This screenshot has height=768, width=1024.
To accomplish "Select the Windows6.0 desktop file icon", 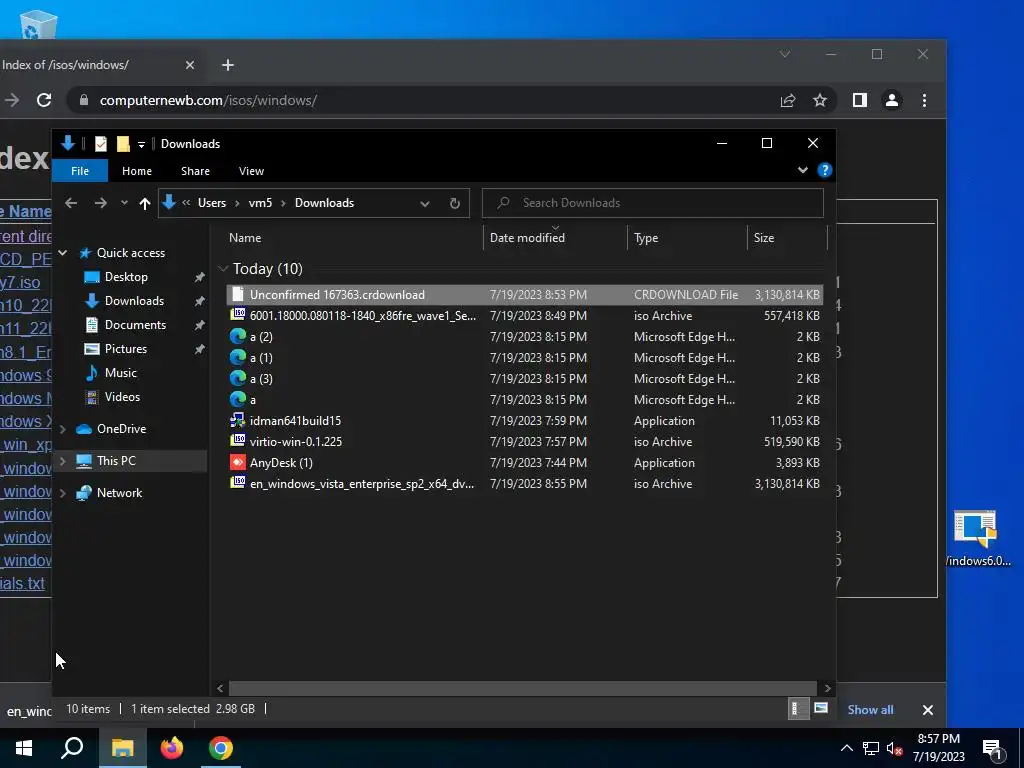I will (x=976, y=539).
